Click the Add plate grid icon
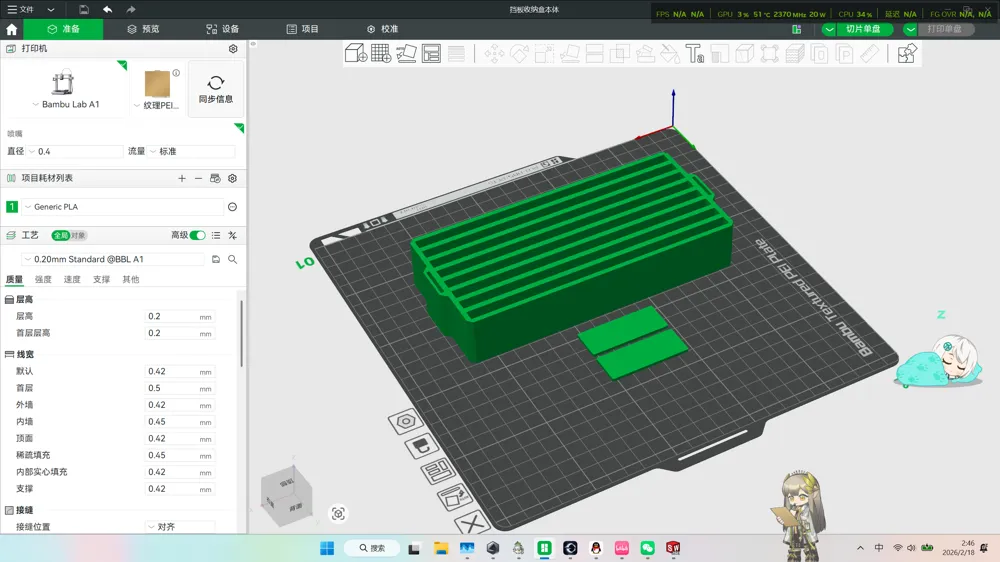This screenshot has height=562, width=1000. tap(381, 54)
